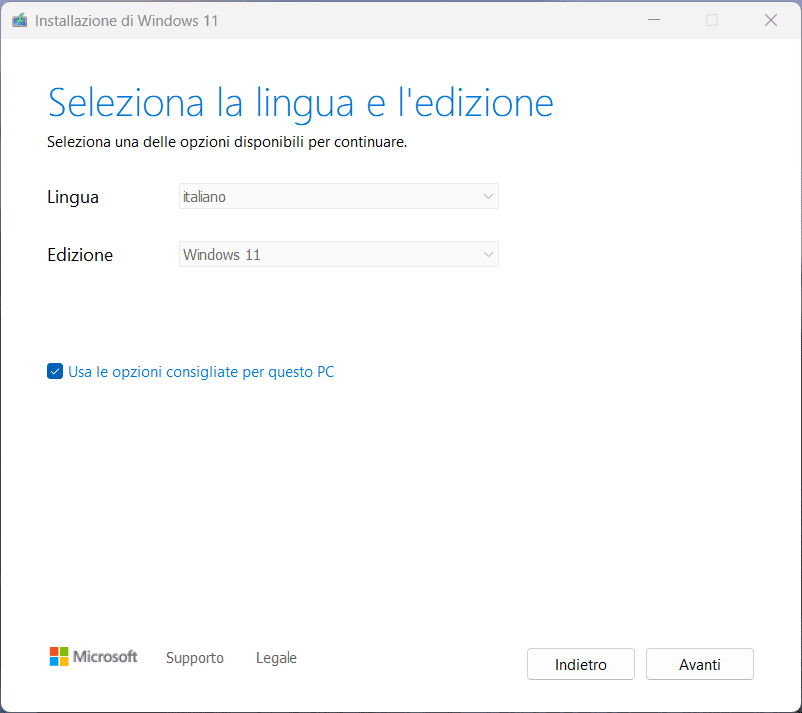Click the 'Seleziona la lingua e l'edizione' heading
This screenshot has height=713, width=802.
[x=300, y=103]
